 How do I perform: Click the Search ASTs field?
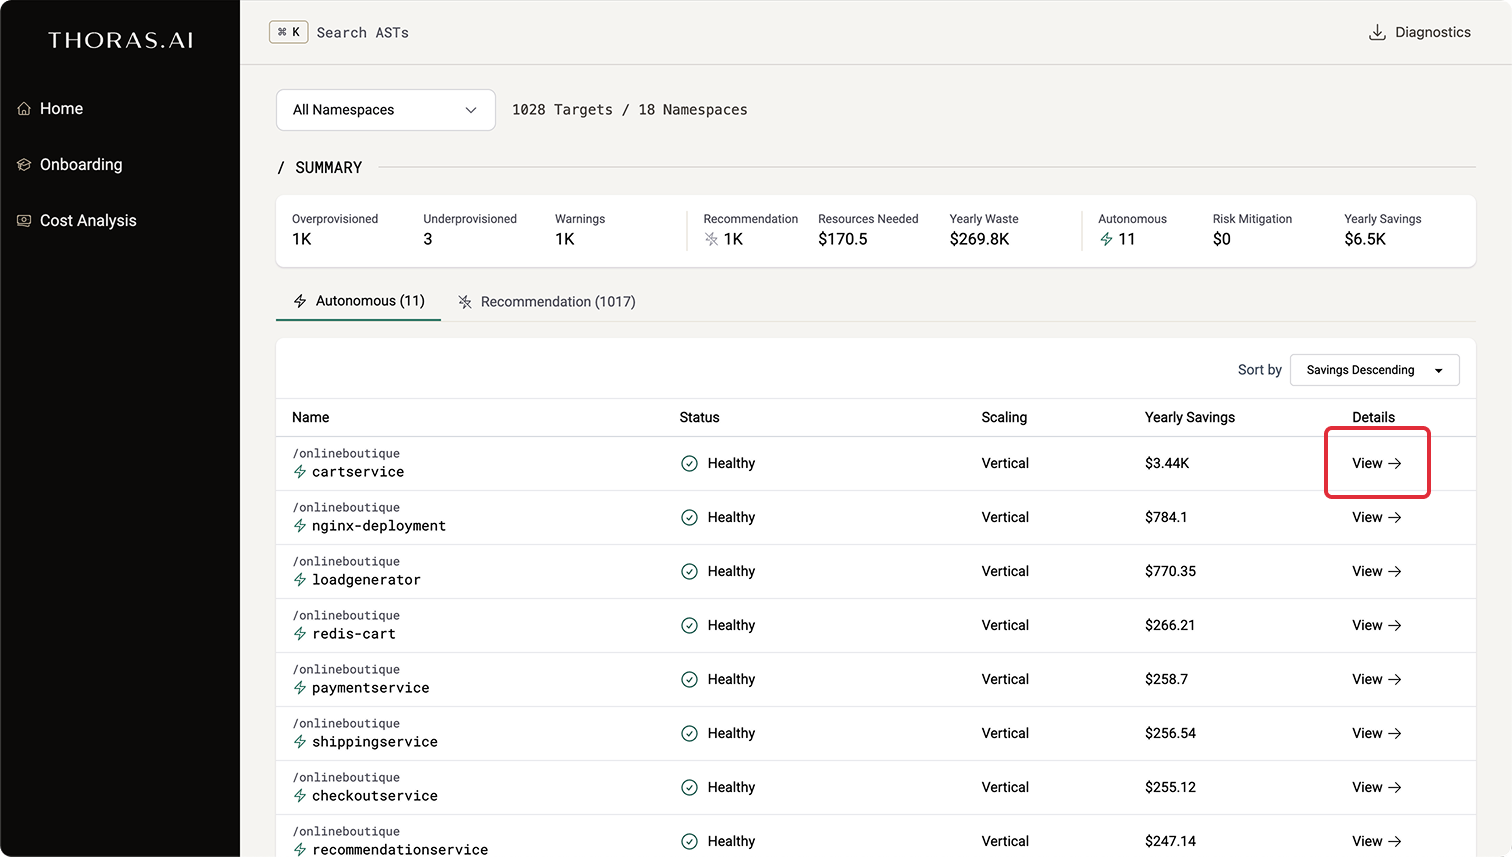pos(362,33)
